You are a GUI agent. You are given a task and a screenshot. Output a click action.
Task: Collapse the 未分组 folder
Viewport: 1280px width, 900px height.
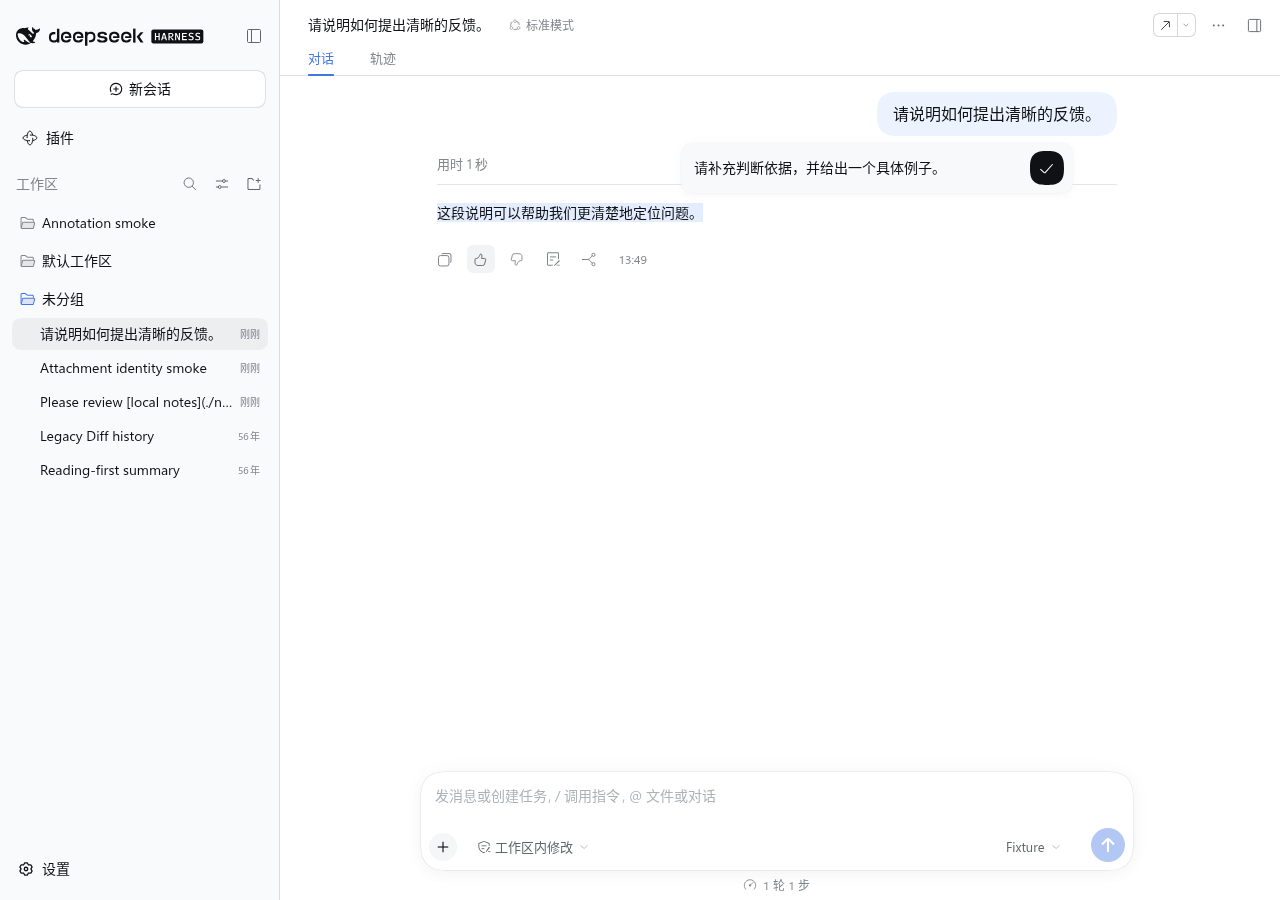(140, 299)
